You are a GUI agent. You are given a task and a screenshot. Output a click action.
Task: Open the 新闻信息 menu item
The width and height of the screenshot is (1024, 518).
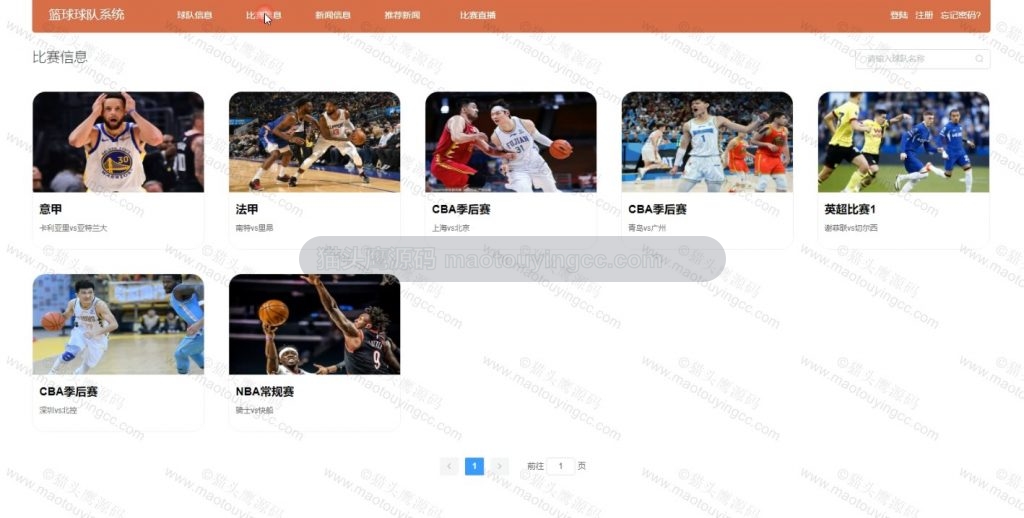click(x=332, y=15)
